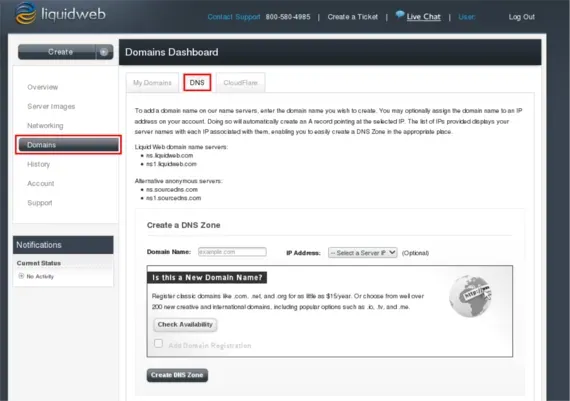The height and width of the screenshot is (401, 570).
Task: Click the Live Chat link
Action: 424,17
